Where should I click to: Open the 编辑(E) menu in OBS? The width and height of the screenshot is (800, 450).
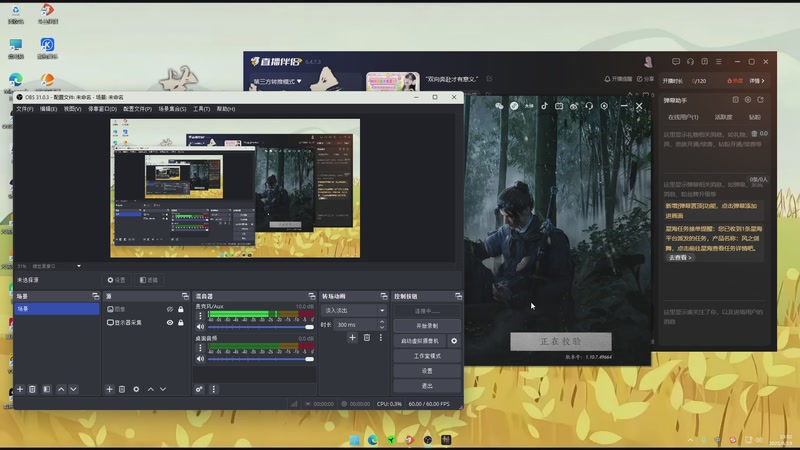(x=48, y=109)
